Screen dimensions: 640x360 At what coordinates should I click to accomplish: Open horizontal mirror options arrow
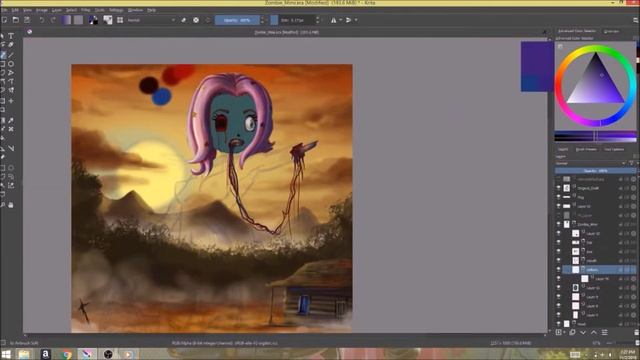(340, 20)
